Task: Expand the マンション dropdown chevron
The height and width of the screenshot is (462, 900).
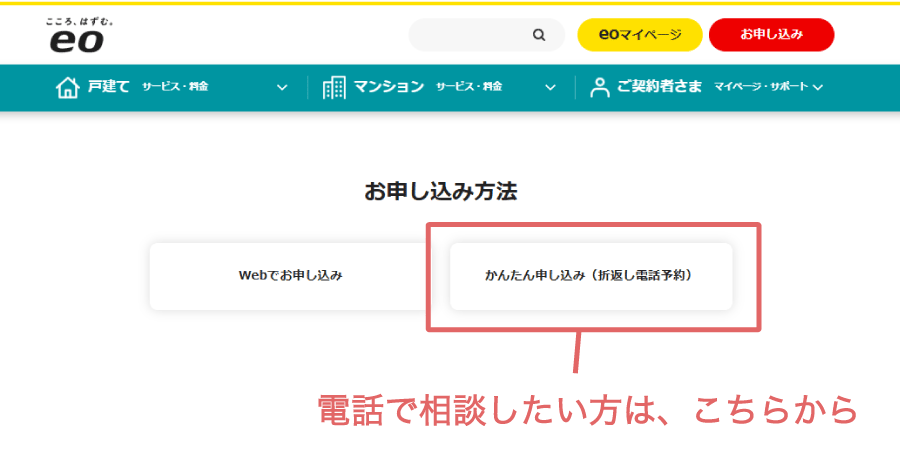Action: pyautogui.click(x=550, y=87)
